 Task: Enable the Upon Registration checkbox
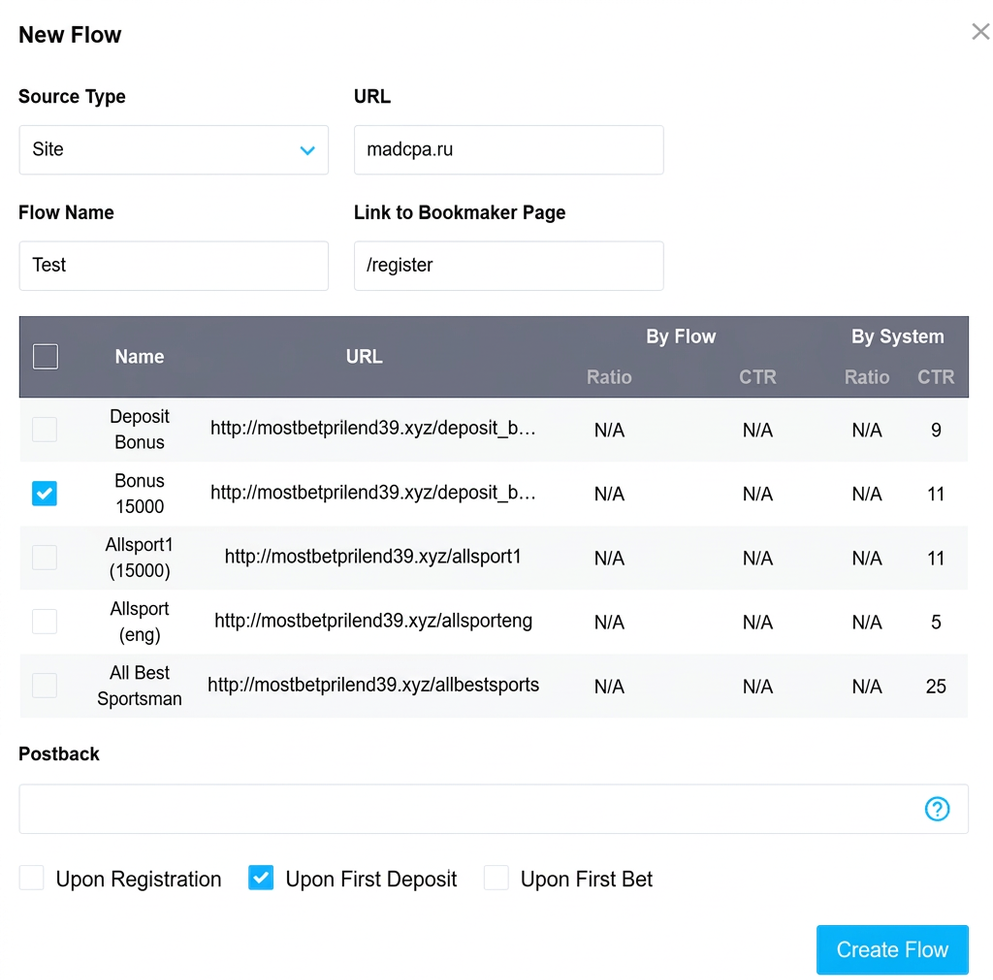click(32, 878)
